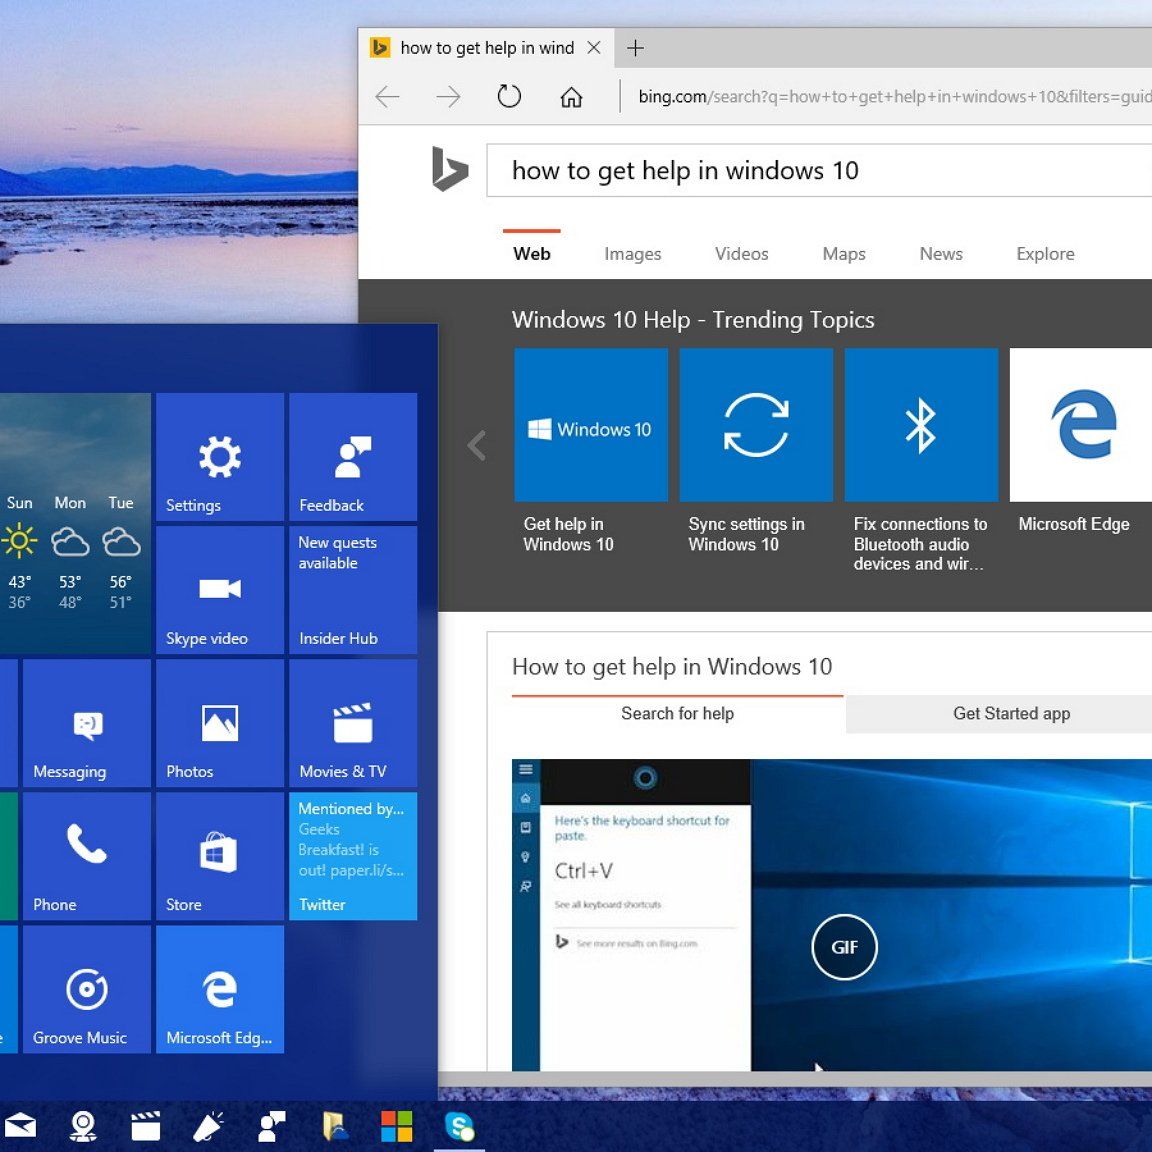Switch to the Videos search tab
Viewport: 1152px width, 1152px height.
pos(741,253)
